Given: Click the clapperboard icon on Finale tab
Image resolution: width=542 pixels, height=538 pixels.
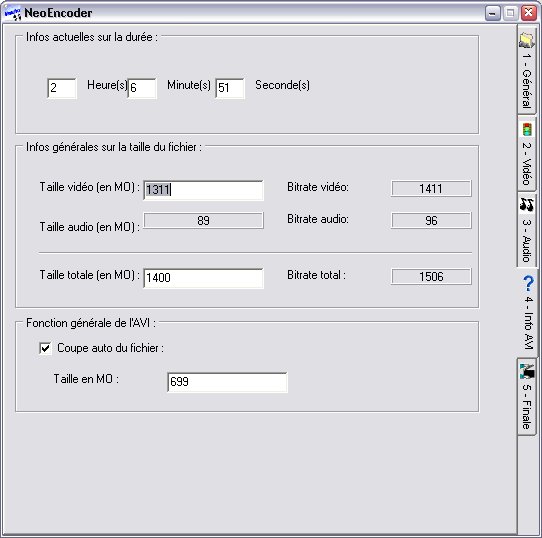Looking at the screenshot, I should tap(527, 371).
